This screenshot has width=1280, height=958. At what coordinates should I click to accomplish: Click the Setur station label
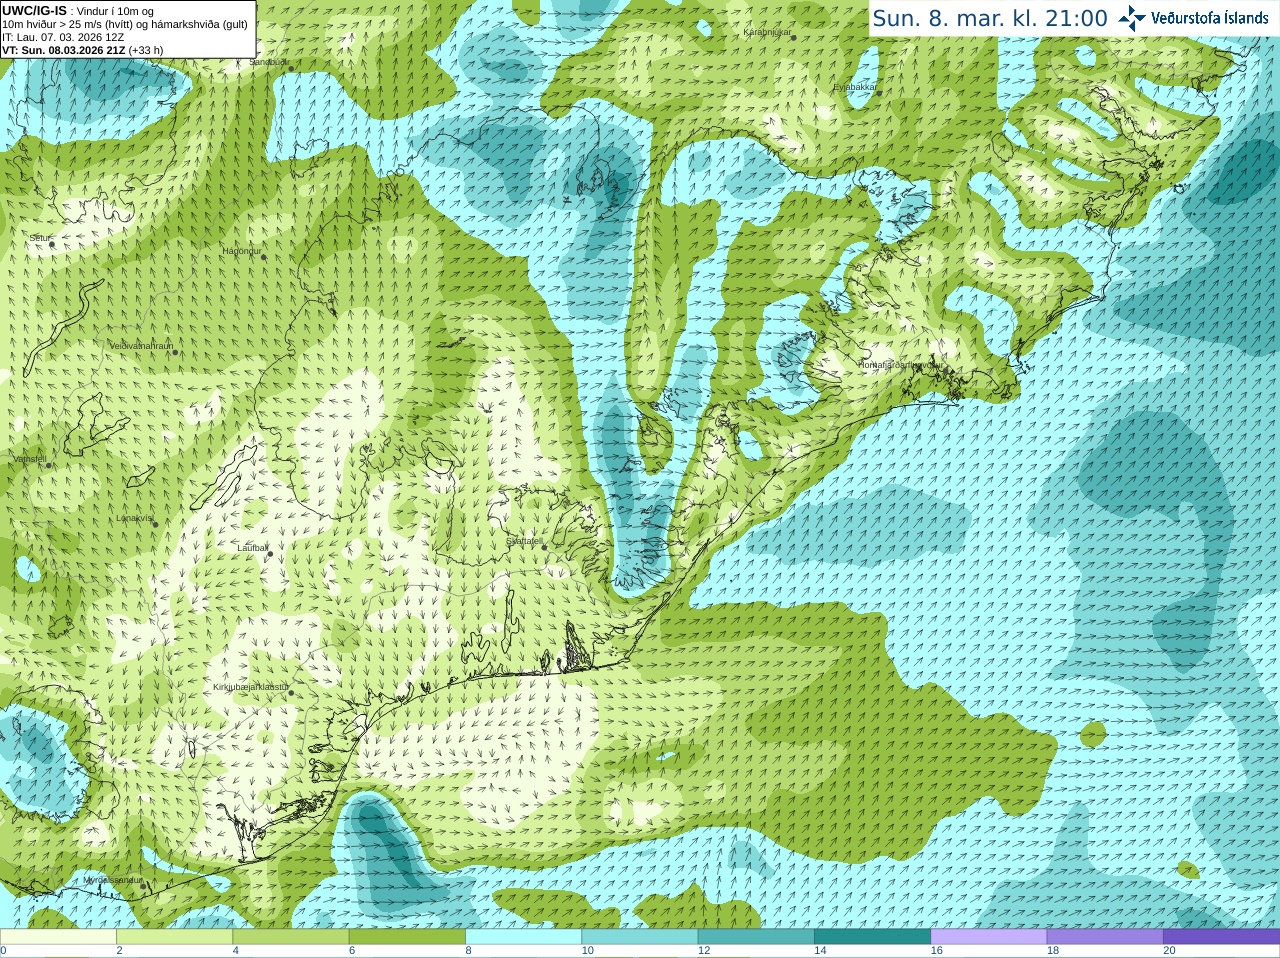click(x=40, y=238)
